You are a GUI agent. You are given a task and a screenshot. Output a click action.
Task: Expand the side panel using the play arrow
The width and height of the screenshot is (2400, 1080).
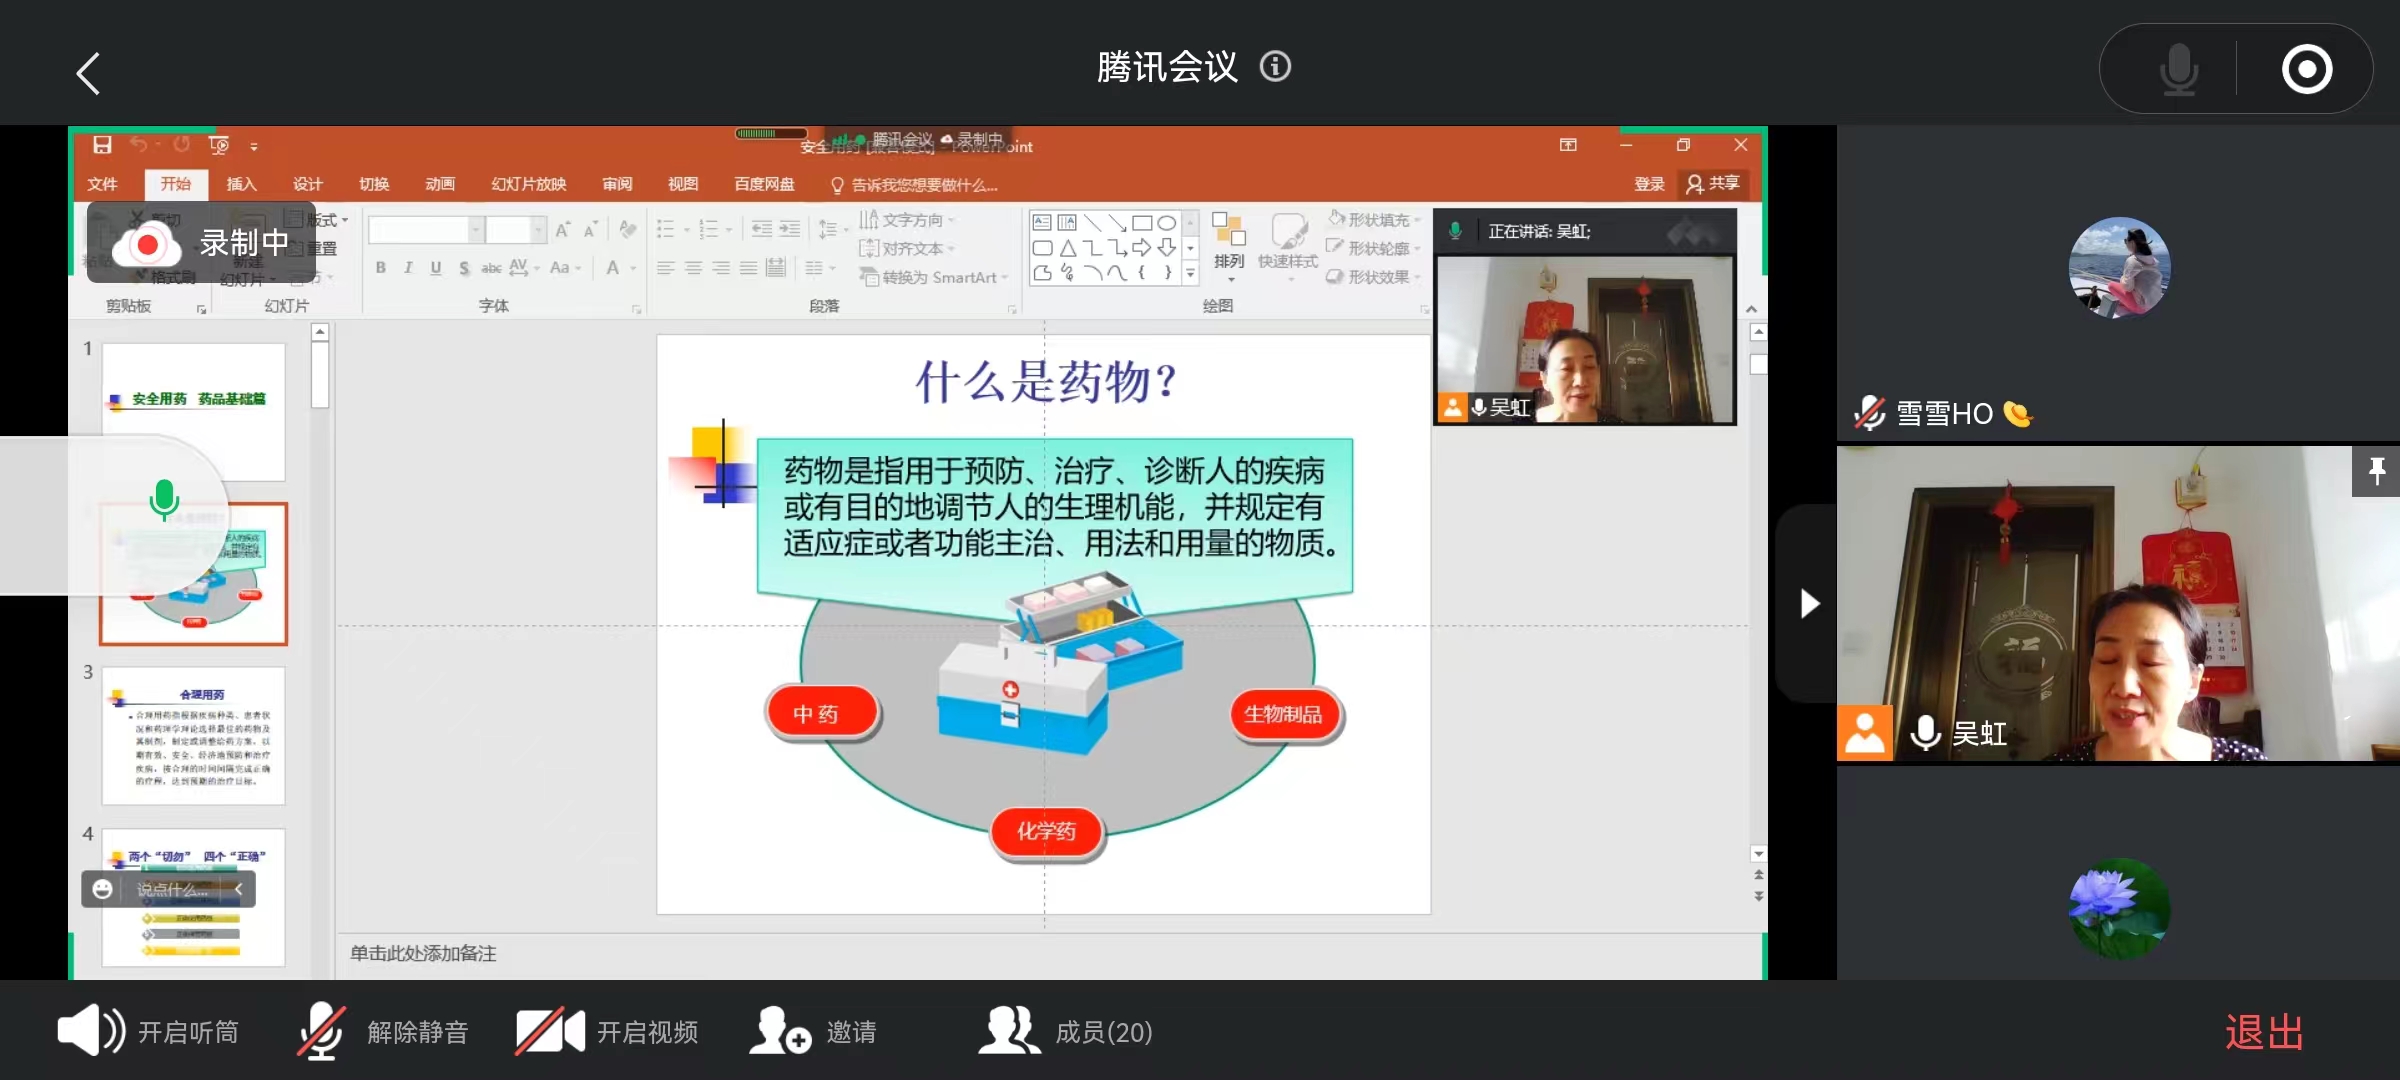[x=1808, y=603]
